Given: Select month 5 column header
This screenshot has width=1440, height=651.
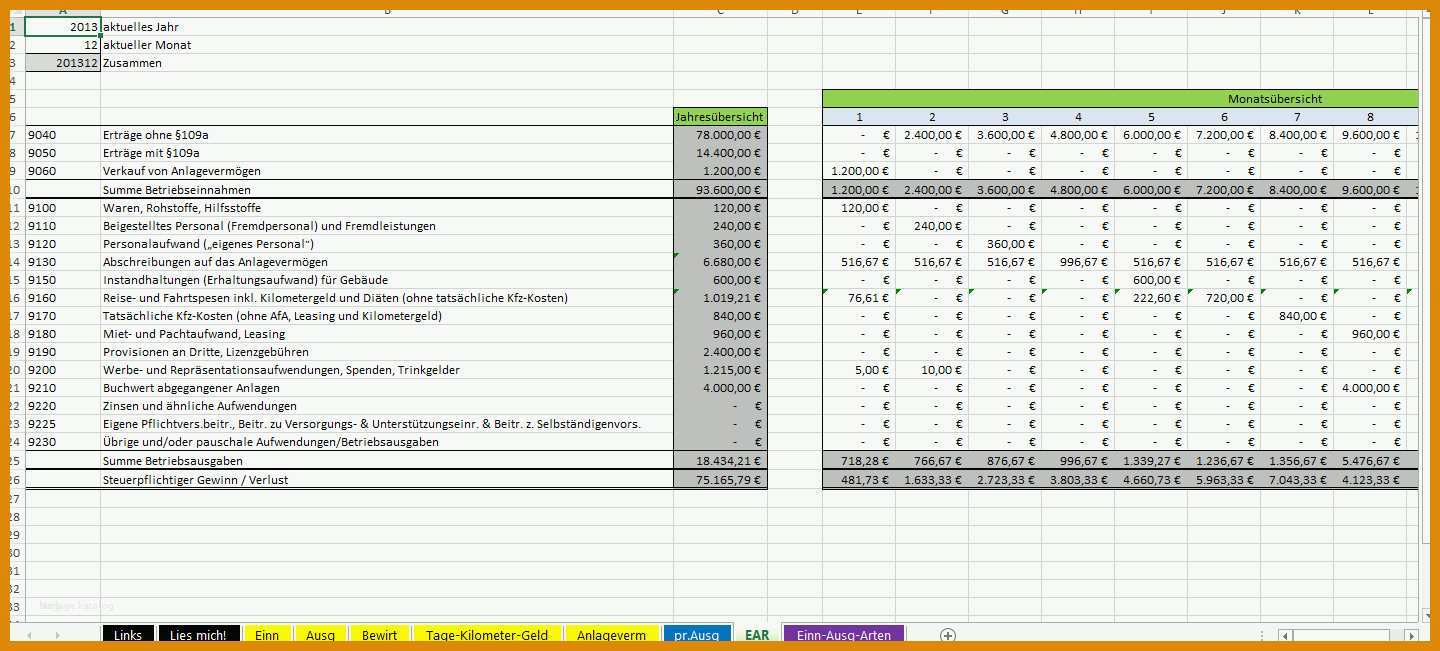Looking at the screenshot, I should tap(1151, 117).
